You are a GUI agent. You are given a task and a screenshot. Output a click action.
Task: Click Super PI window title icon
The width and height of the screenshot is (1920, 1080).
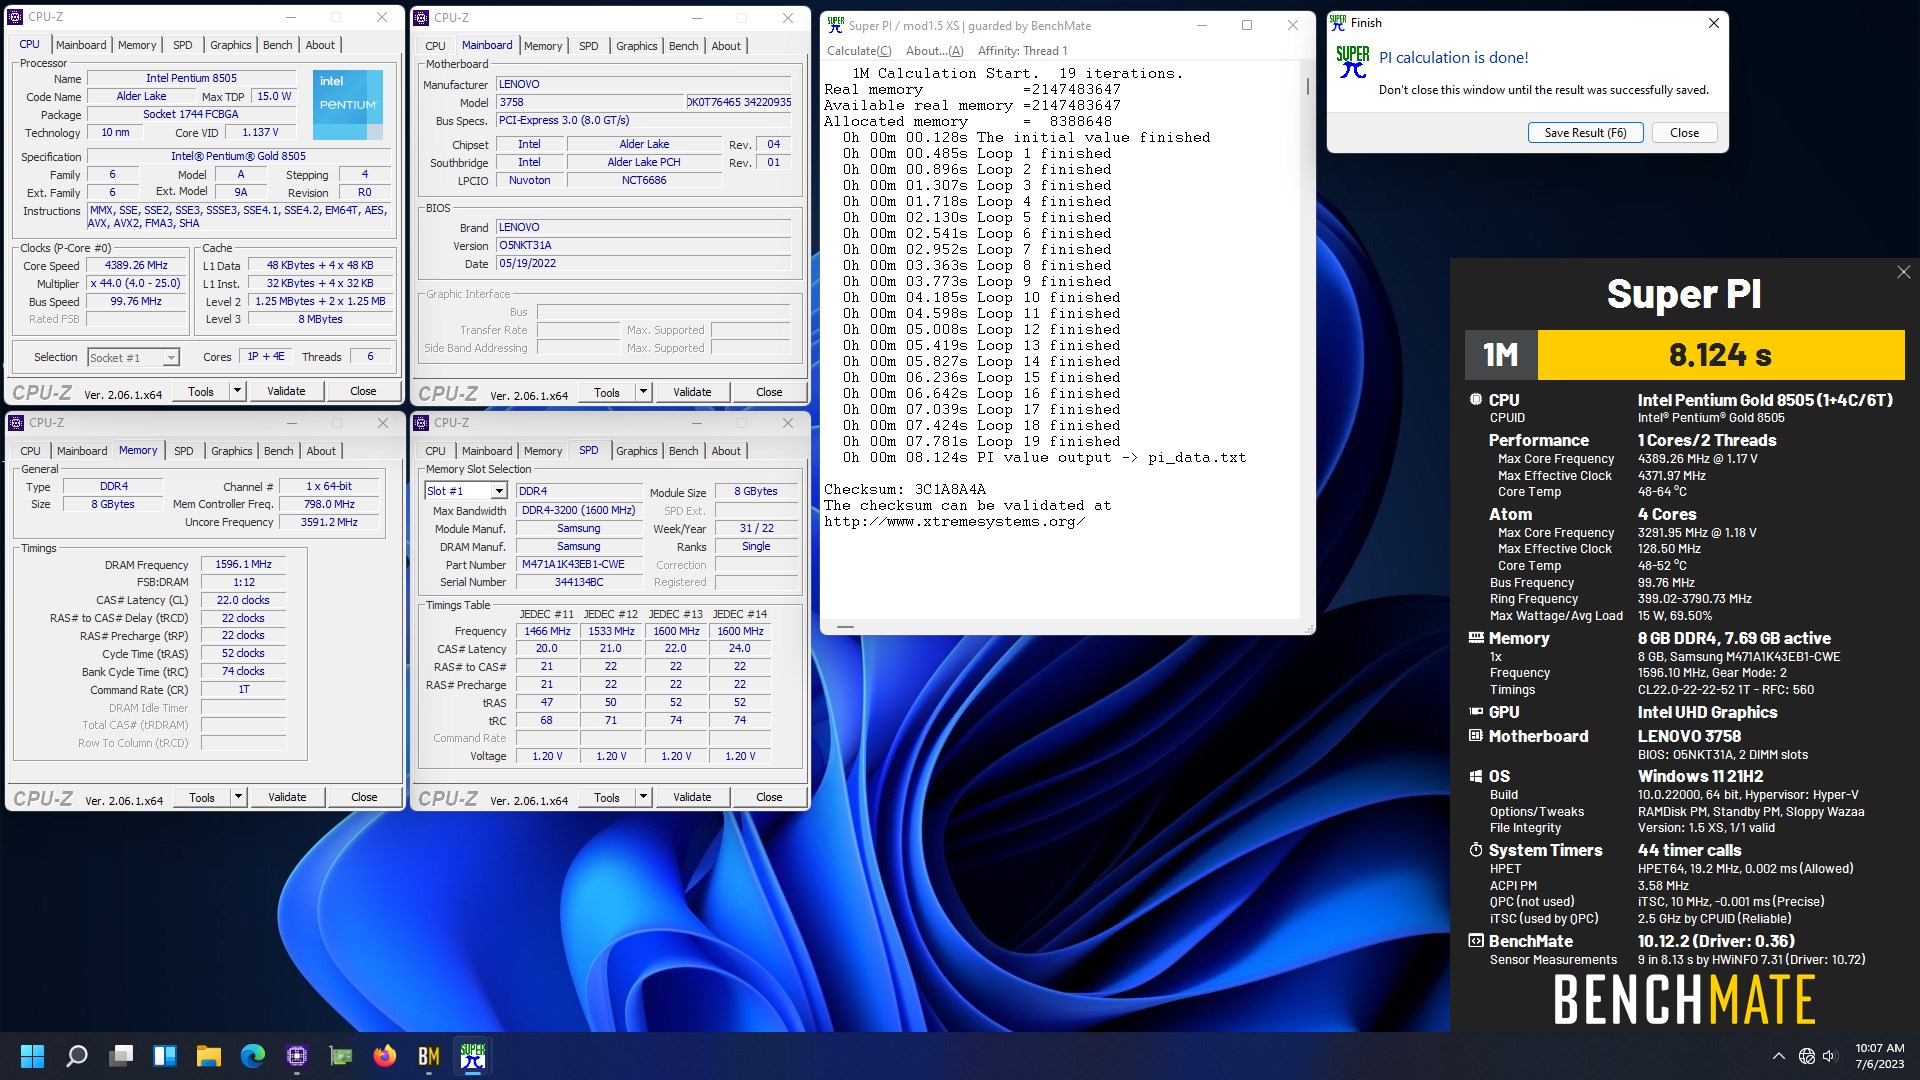pyautogui.click(x=835, y=25)
